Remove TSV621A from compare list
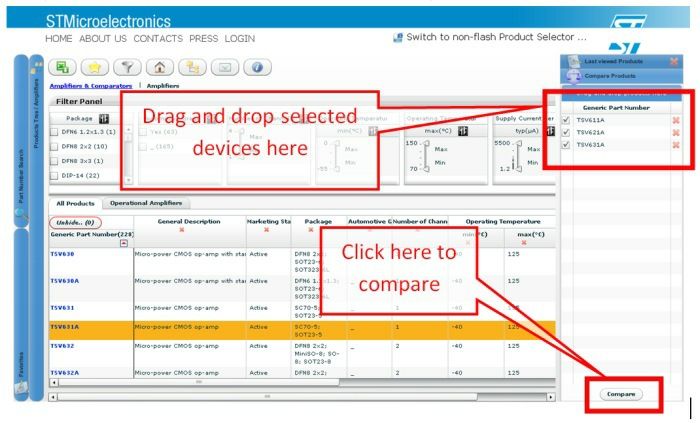The height and width of the screenshot is (423, 700). pyautogui.click(x=676, y=133)
